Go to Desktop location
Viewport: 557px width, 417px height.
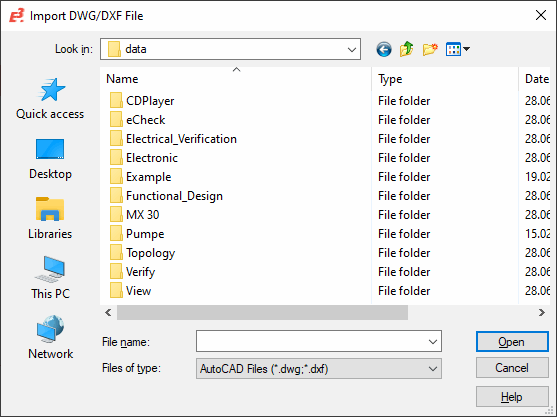click(50, 159)
